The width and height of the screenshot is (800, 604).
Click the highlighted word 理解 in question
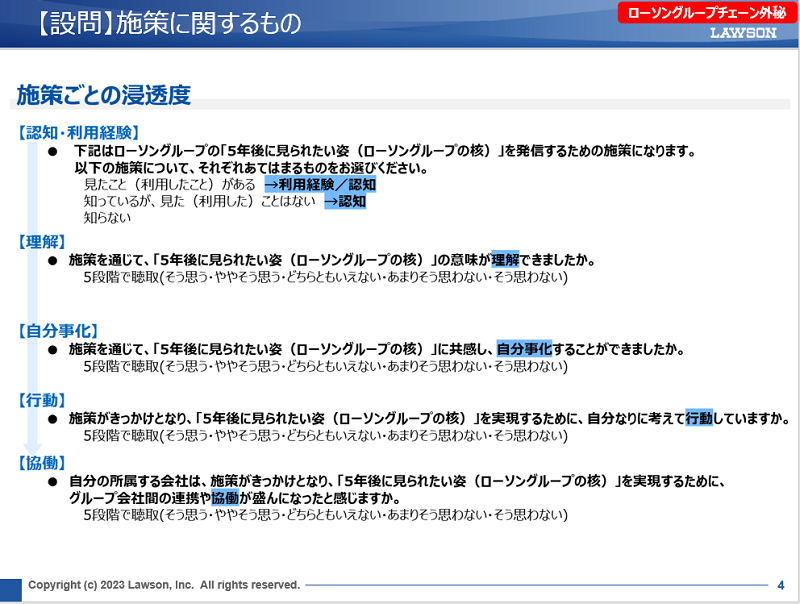pyautogui.click(x=505, y=260)
